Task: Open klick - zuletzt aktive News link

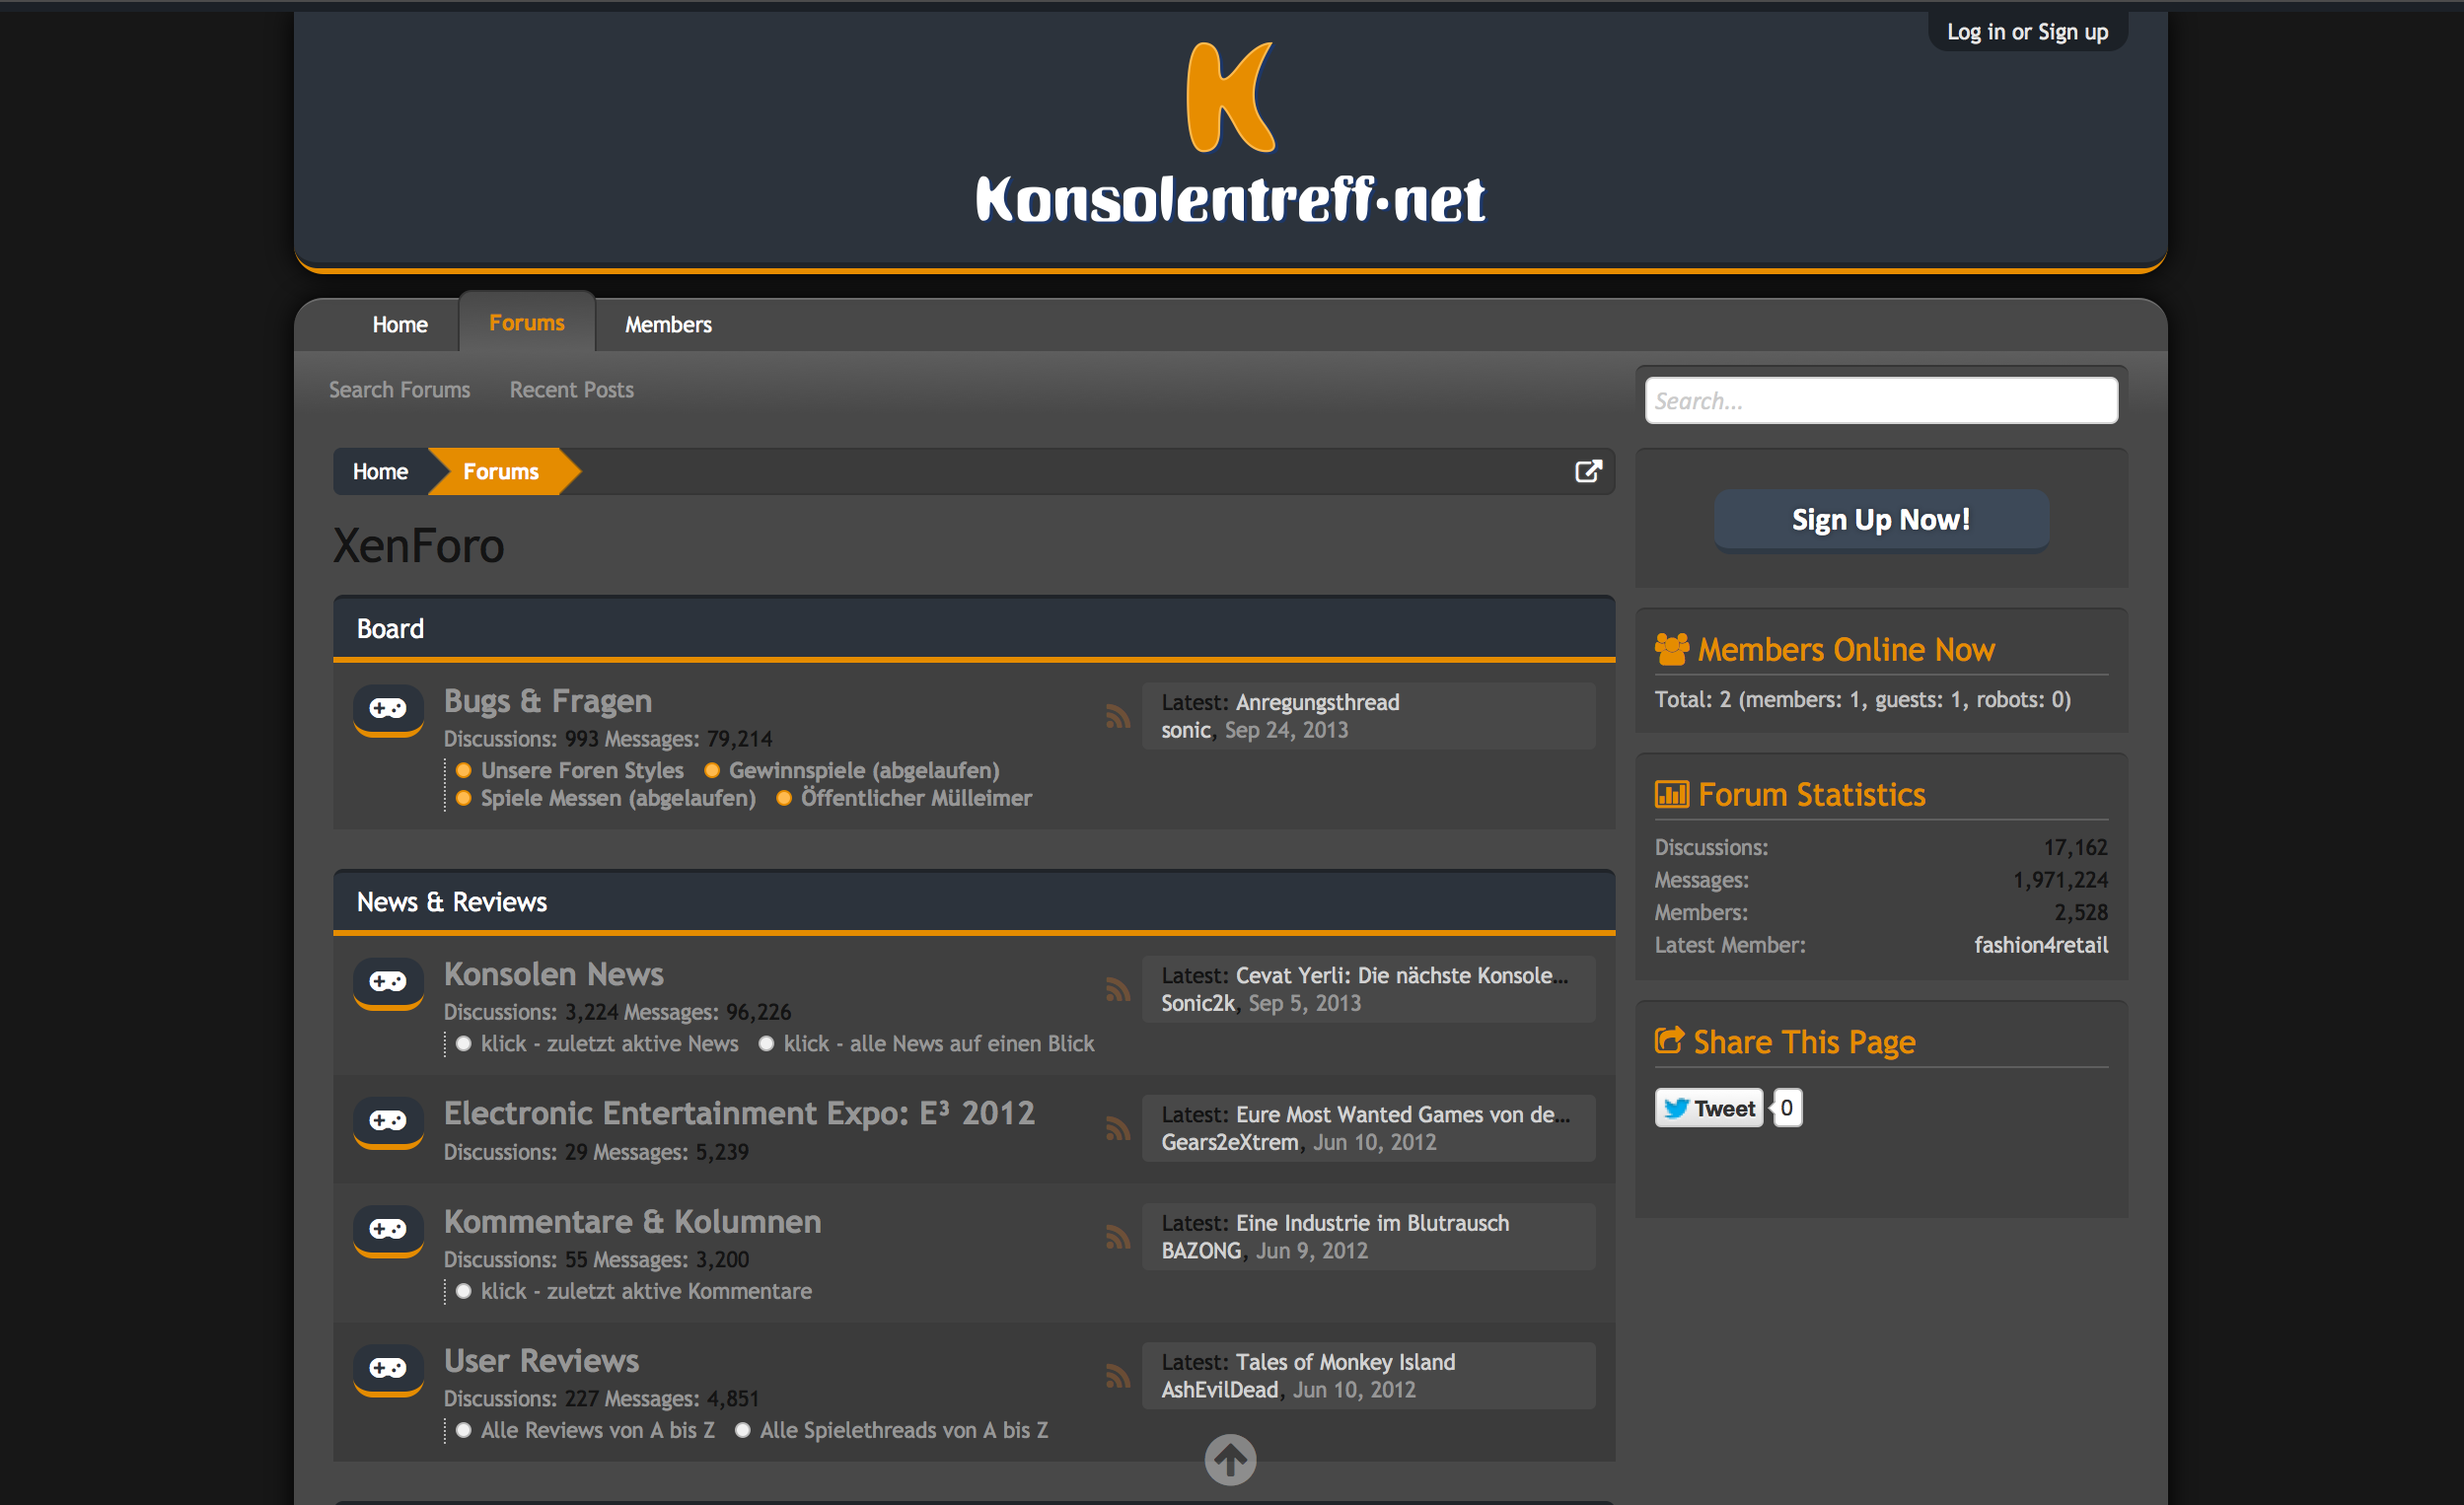Action: coord(609,1043)
